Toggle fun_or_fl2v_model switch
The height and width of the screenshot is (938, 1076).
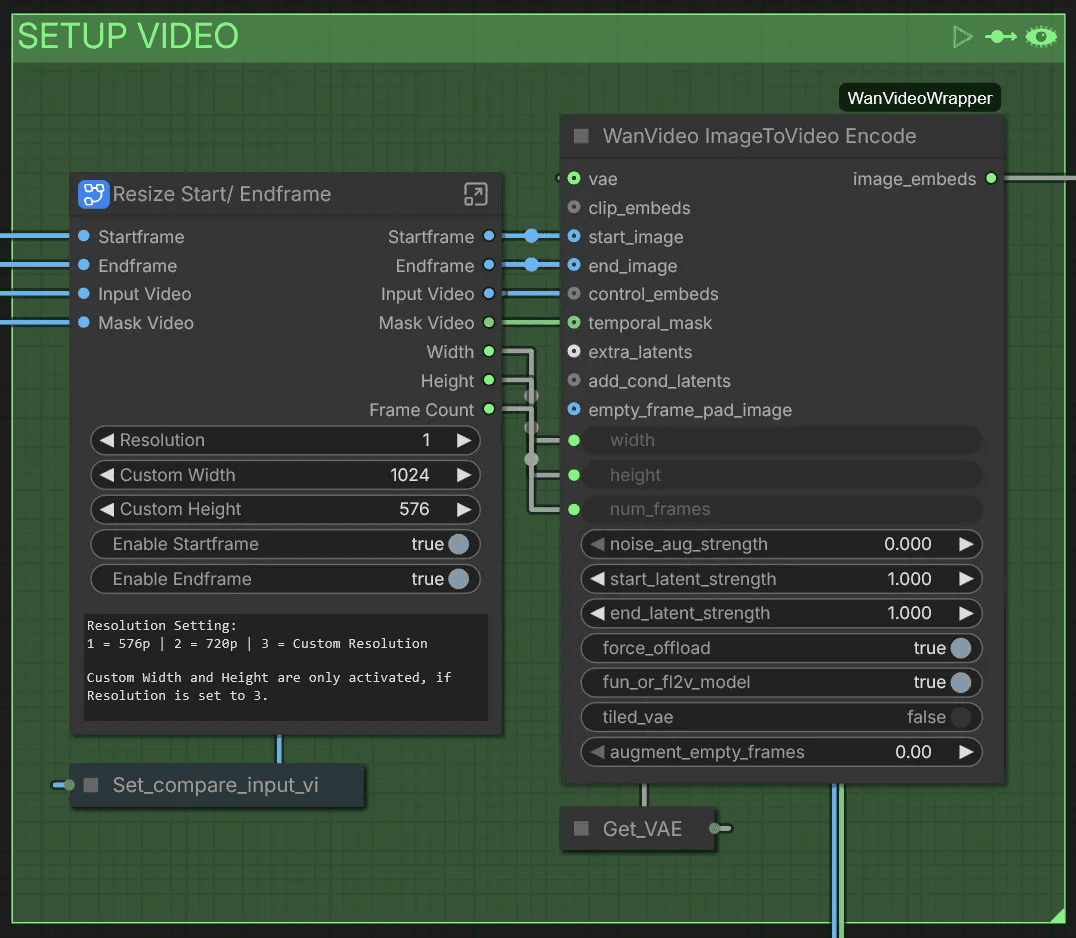961,682
